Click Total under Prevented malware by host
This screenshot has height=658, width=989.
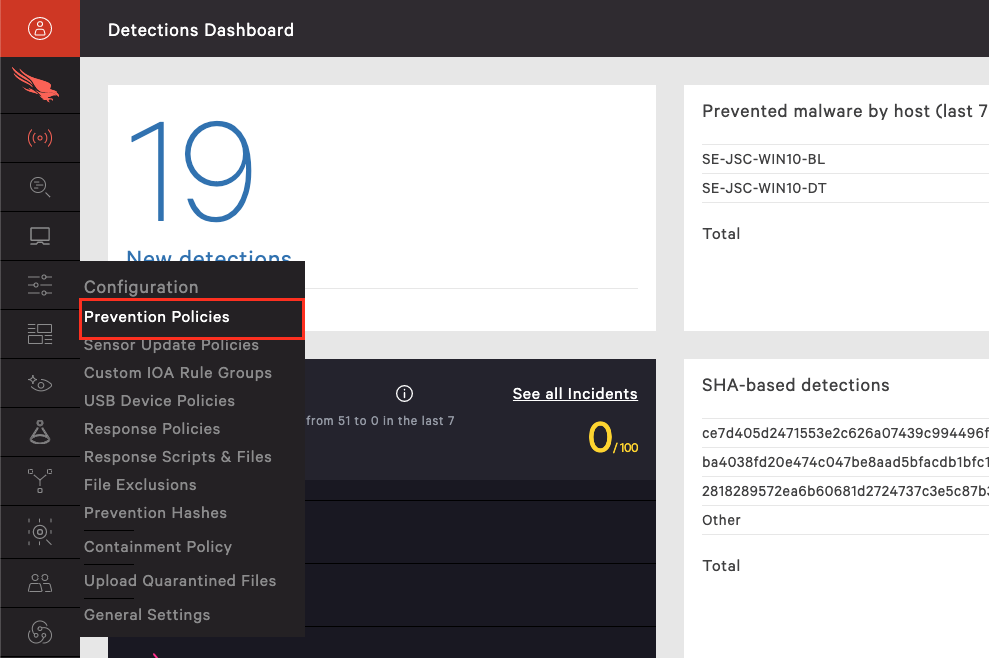[722, 233]
